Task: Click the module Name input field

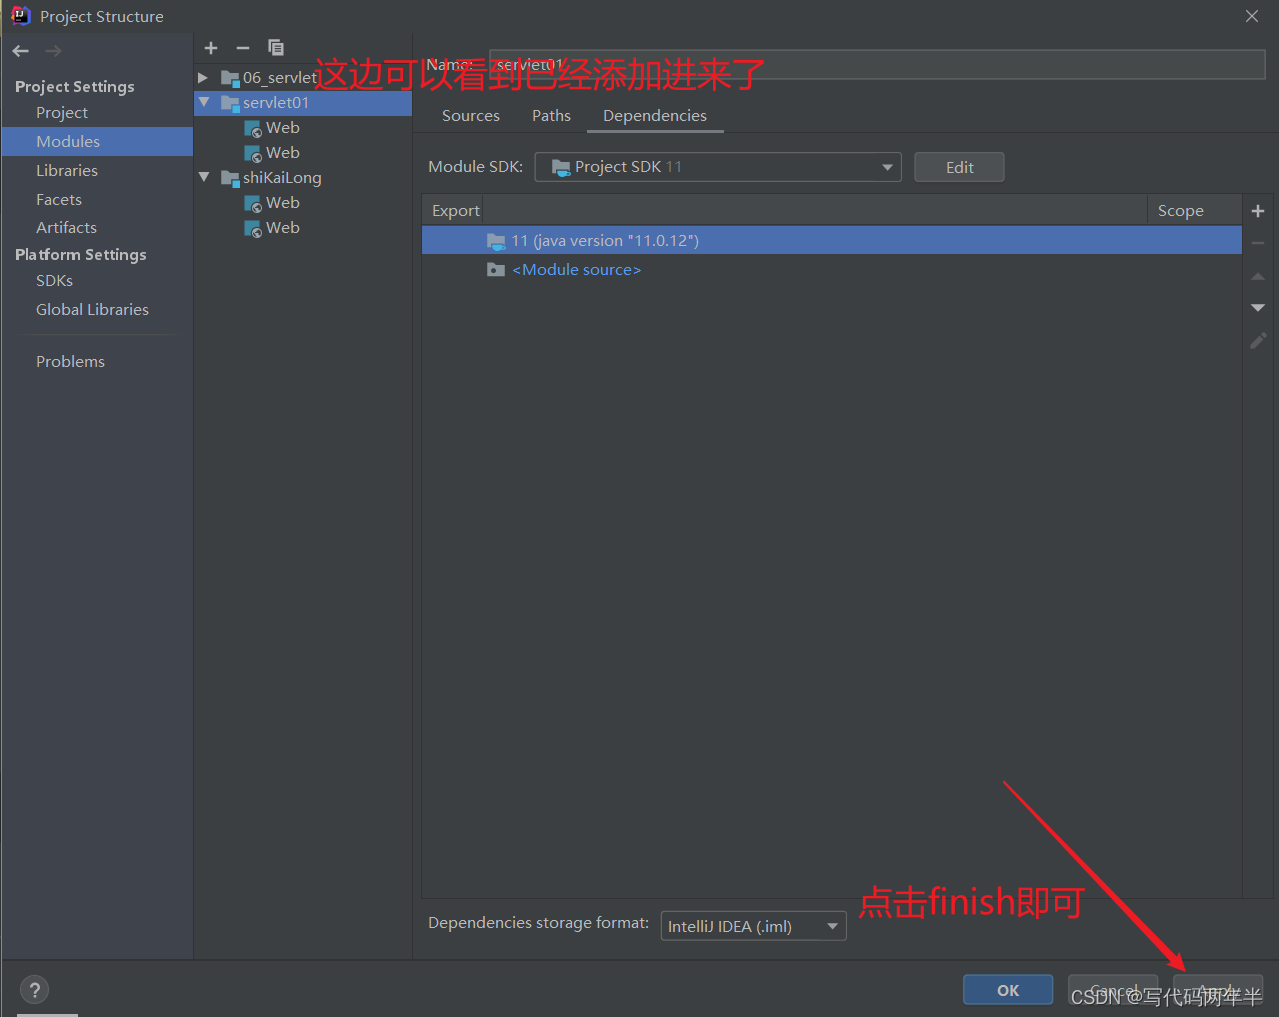Action: pyautogui.click(x=877, y=64)
